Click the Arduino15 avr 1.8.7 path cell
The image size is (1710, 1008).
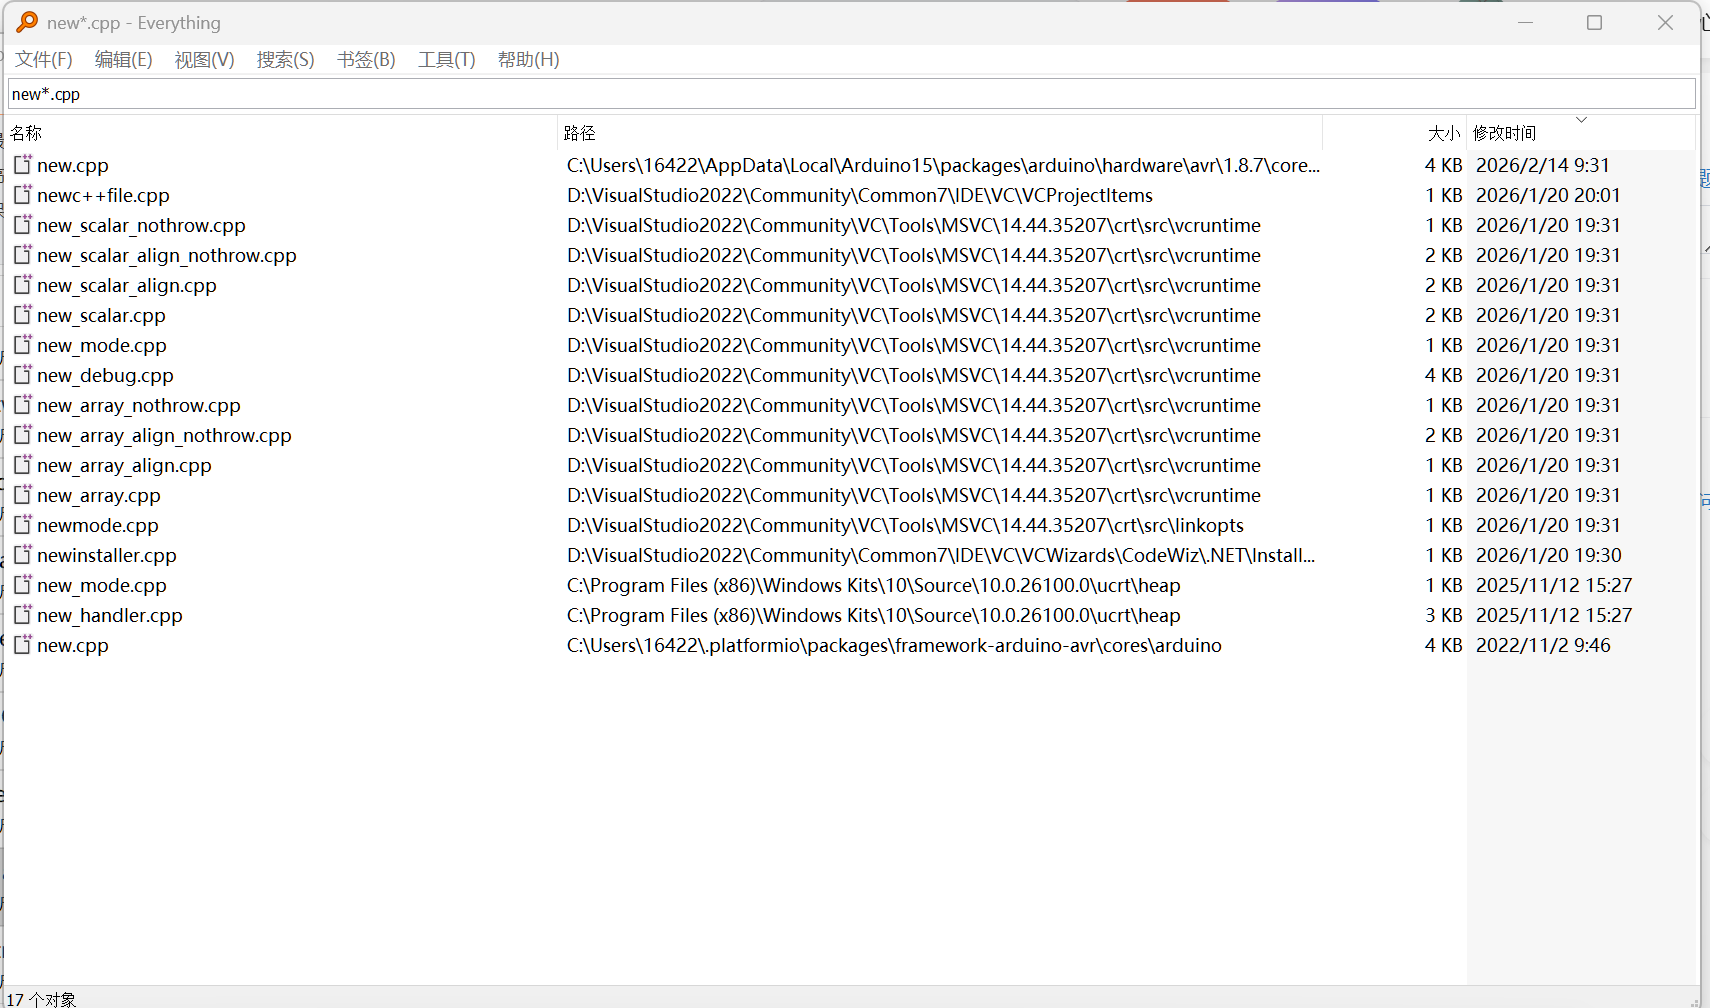(x=943, y=165)
